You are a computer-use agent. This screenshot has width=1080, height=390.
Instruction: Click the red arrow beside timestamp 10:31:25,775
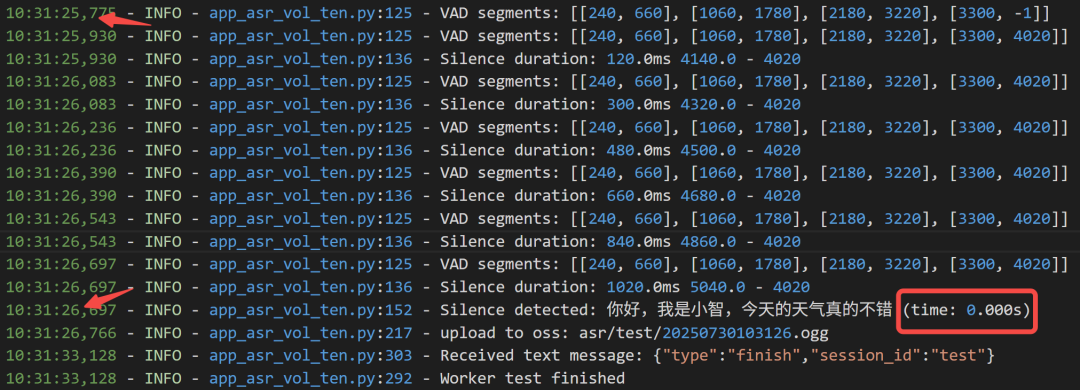click(124, 18)
